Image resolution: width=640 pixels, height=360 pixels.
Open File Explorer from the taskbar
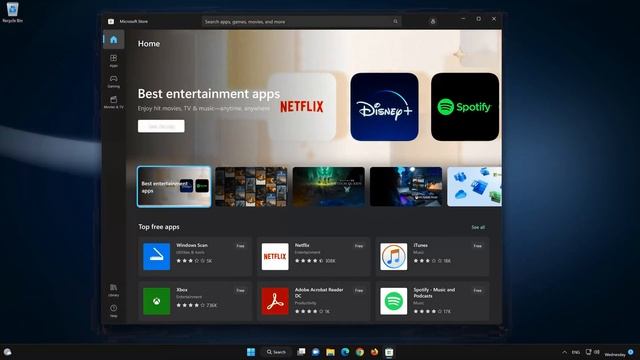click(330, 352)
